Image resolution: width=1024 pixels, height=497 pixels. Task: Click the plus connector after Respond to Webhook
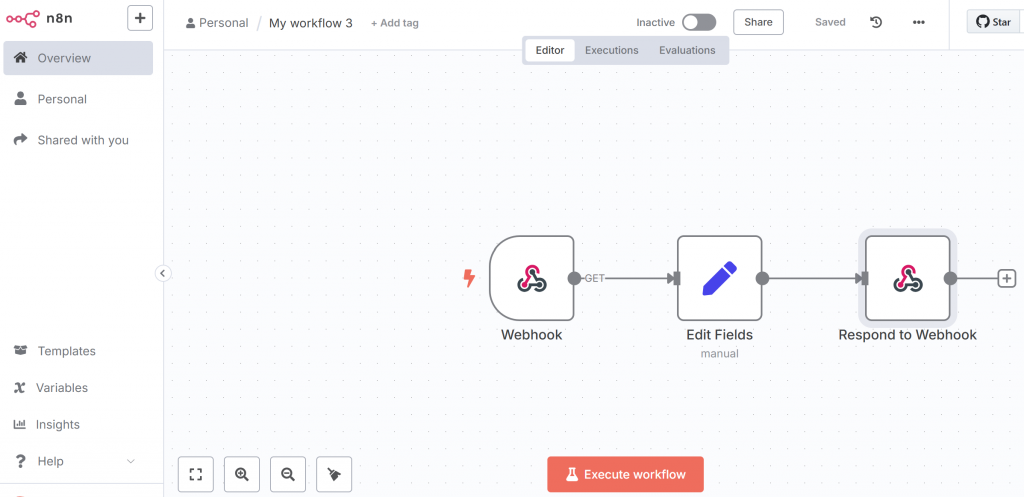[x=1007, y=279]
